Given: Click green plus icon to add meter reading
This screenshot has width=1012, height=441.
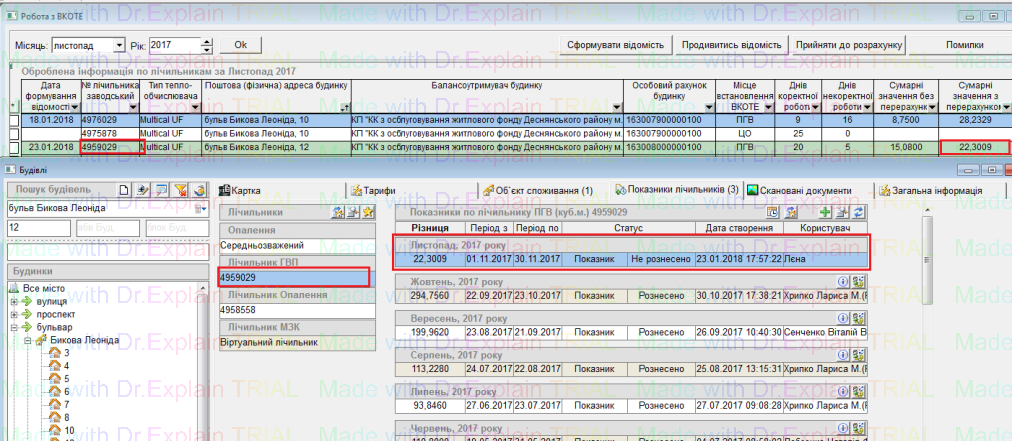Looking at the screenshot, I should pos(825,212).
